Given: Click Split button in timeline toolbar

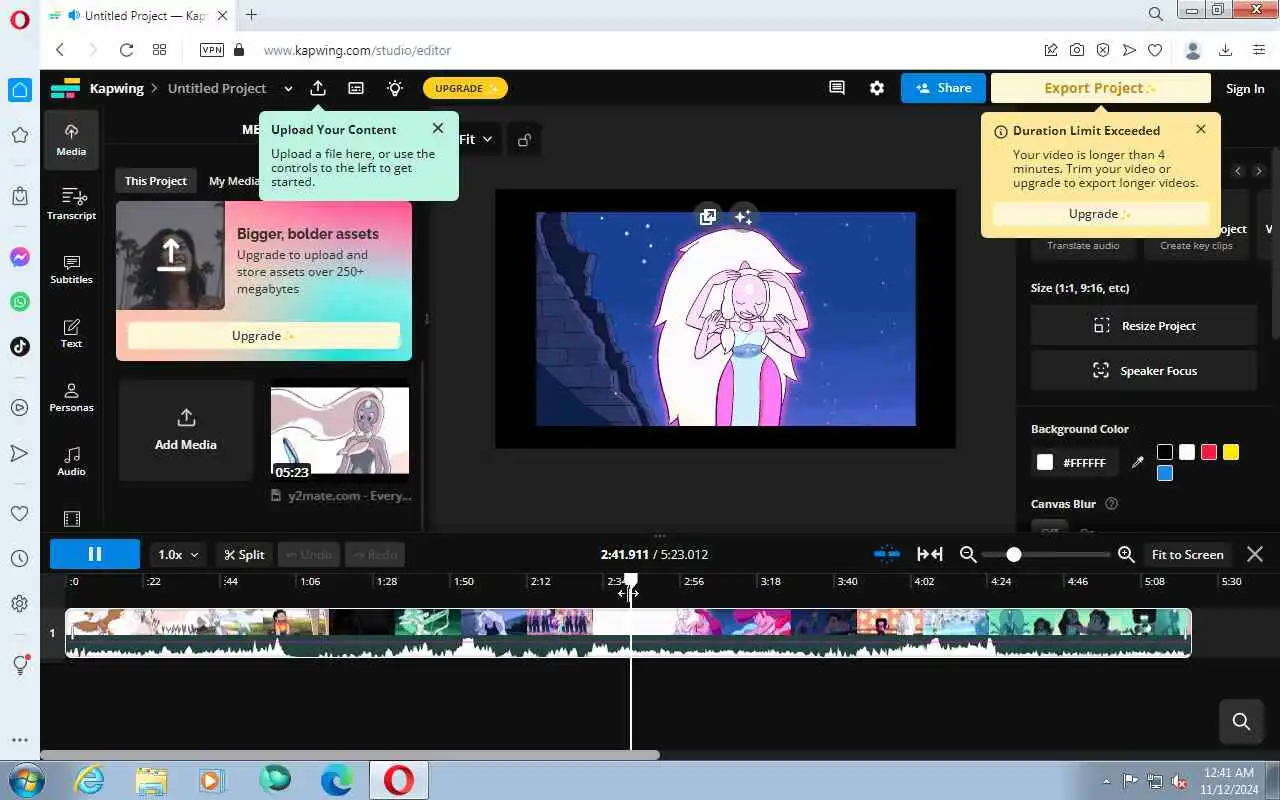Looking at the screenshot, I should pyautogui.click(x=245, y=554).
